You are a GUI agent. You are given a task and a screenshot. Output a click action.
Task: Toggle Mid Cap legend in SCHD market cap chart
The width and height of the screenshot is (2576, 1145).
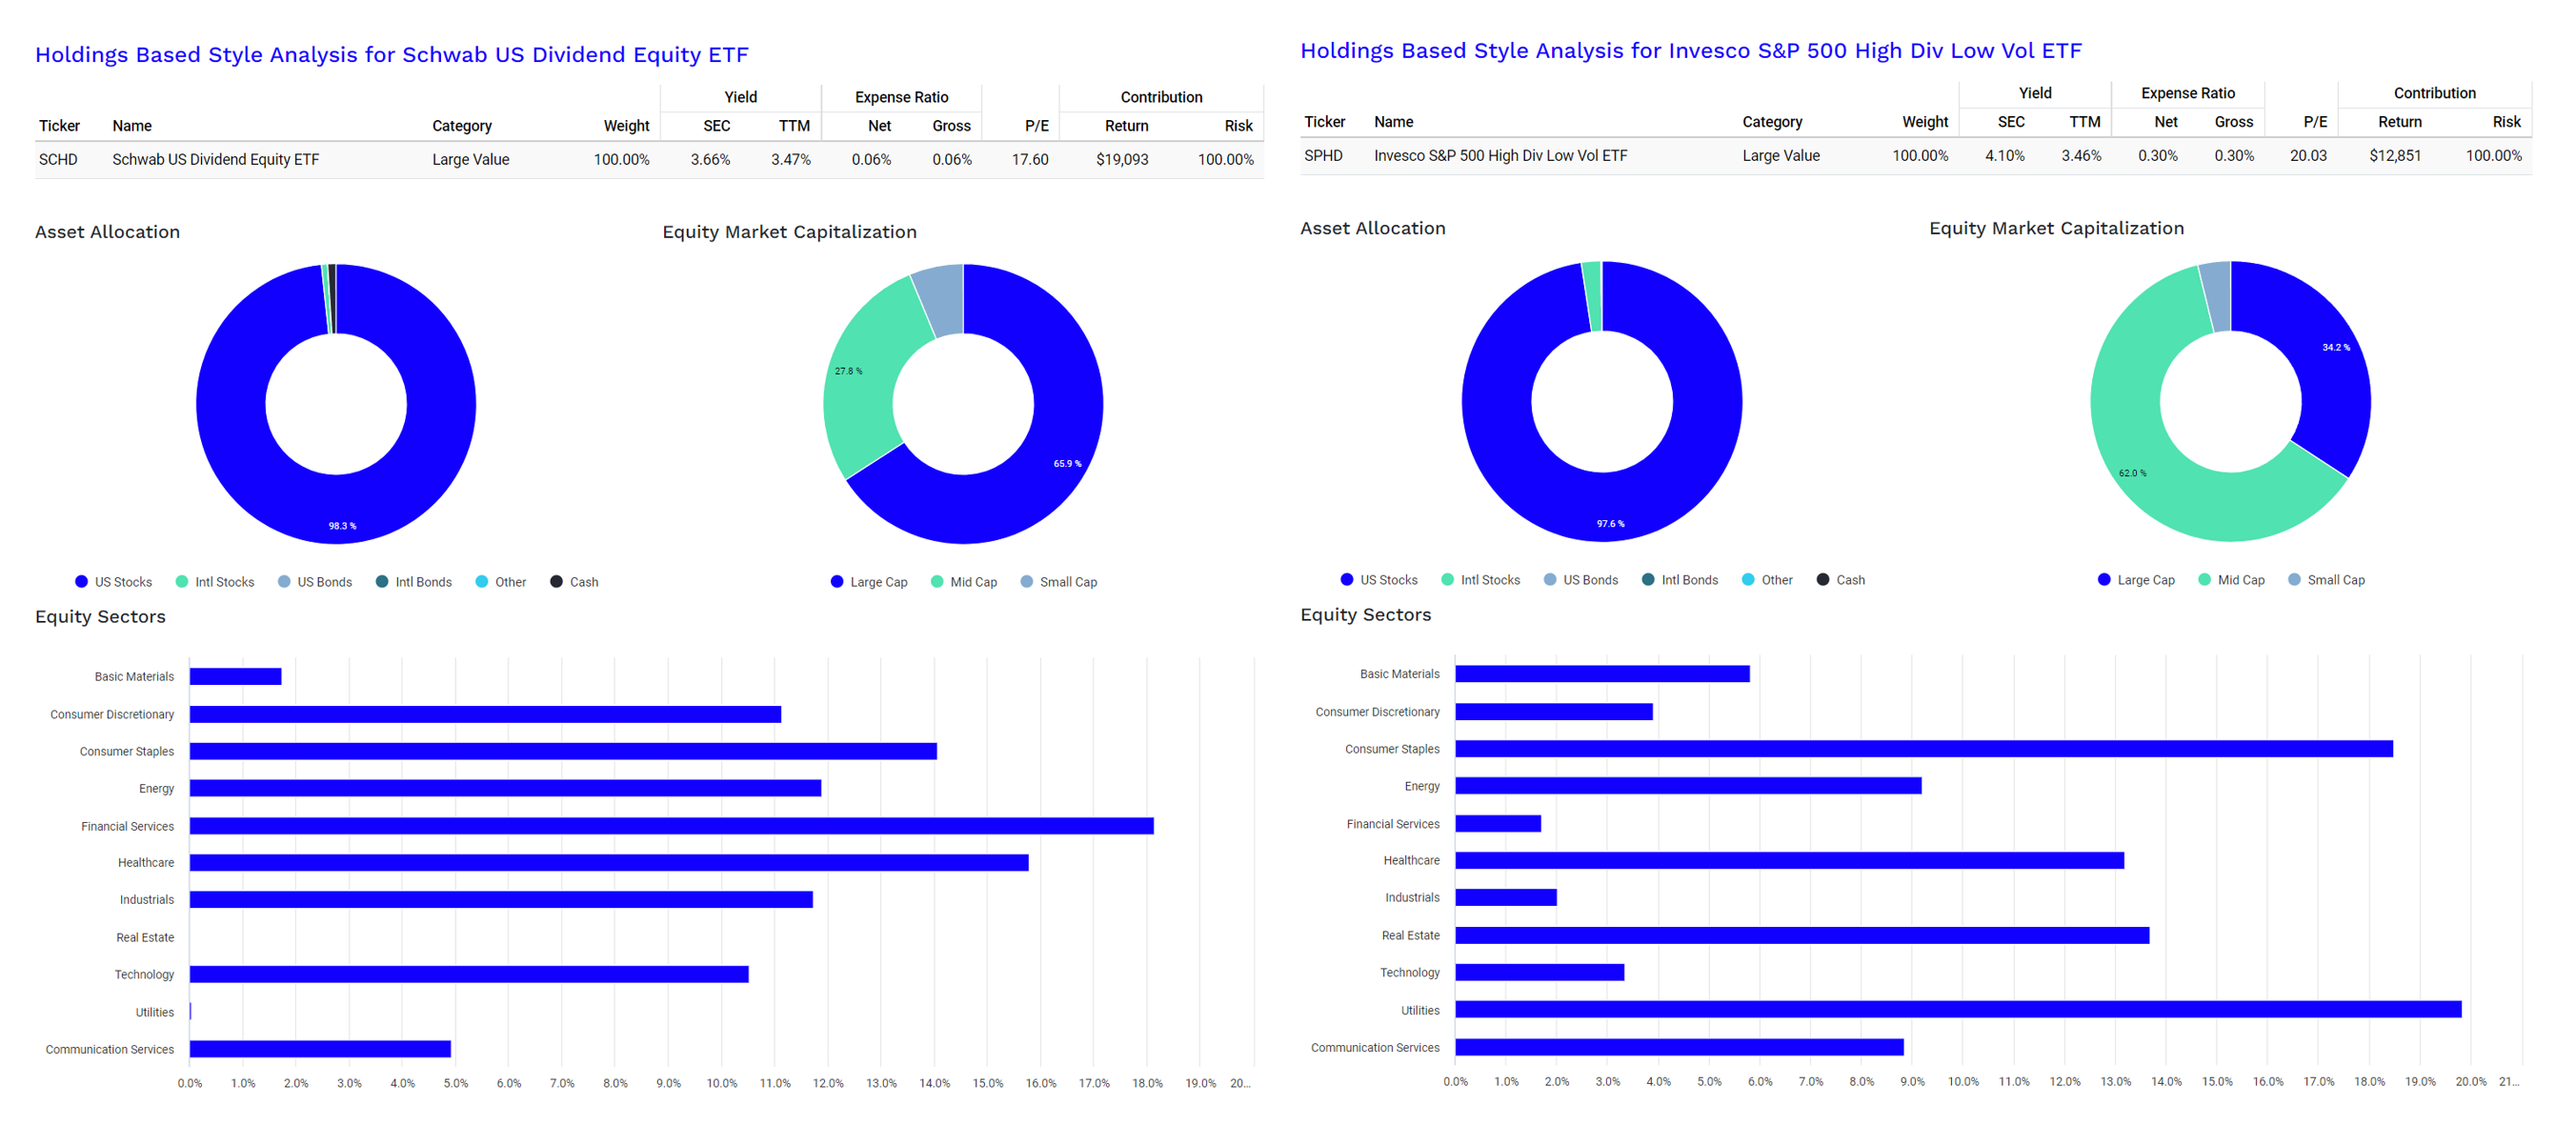pyautogui.click(x=963, y=582)
